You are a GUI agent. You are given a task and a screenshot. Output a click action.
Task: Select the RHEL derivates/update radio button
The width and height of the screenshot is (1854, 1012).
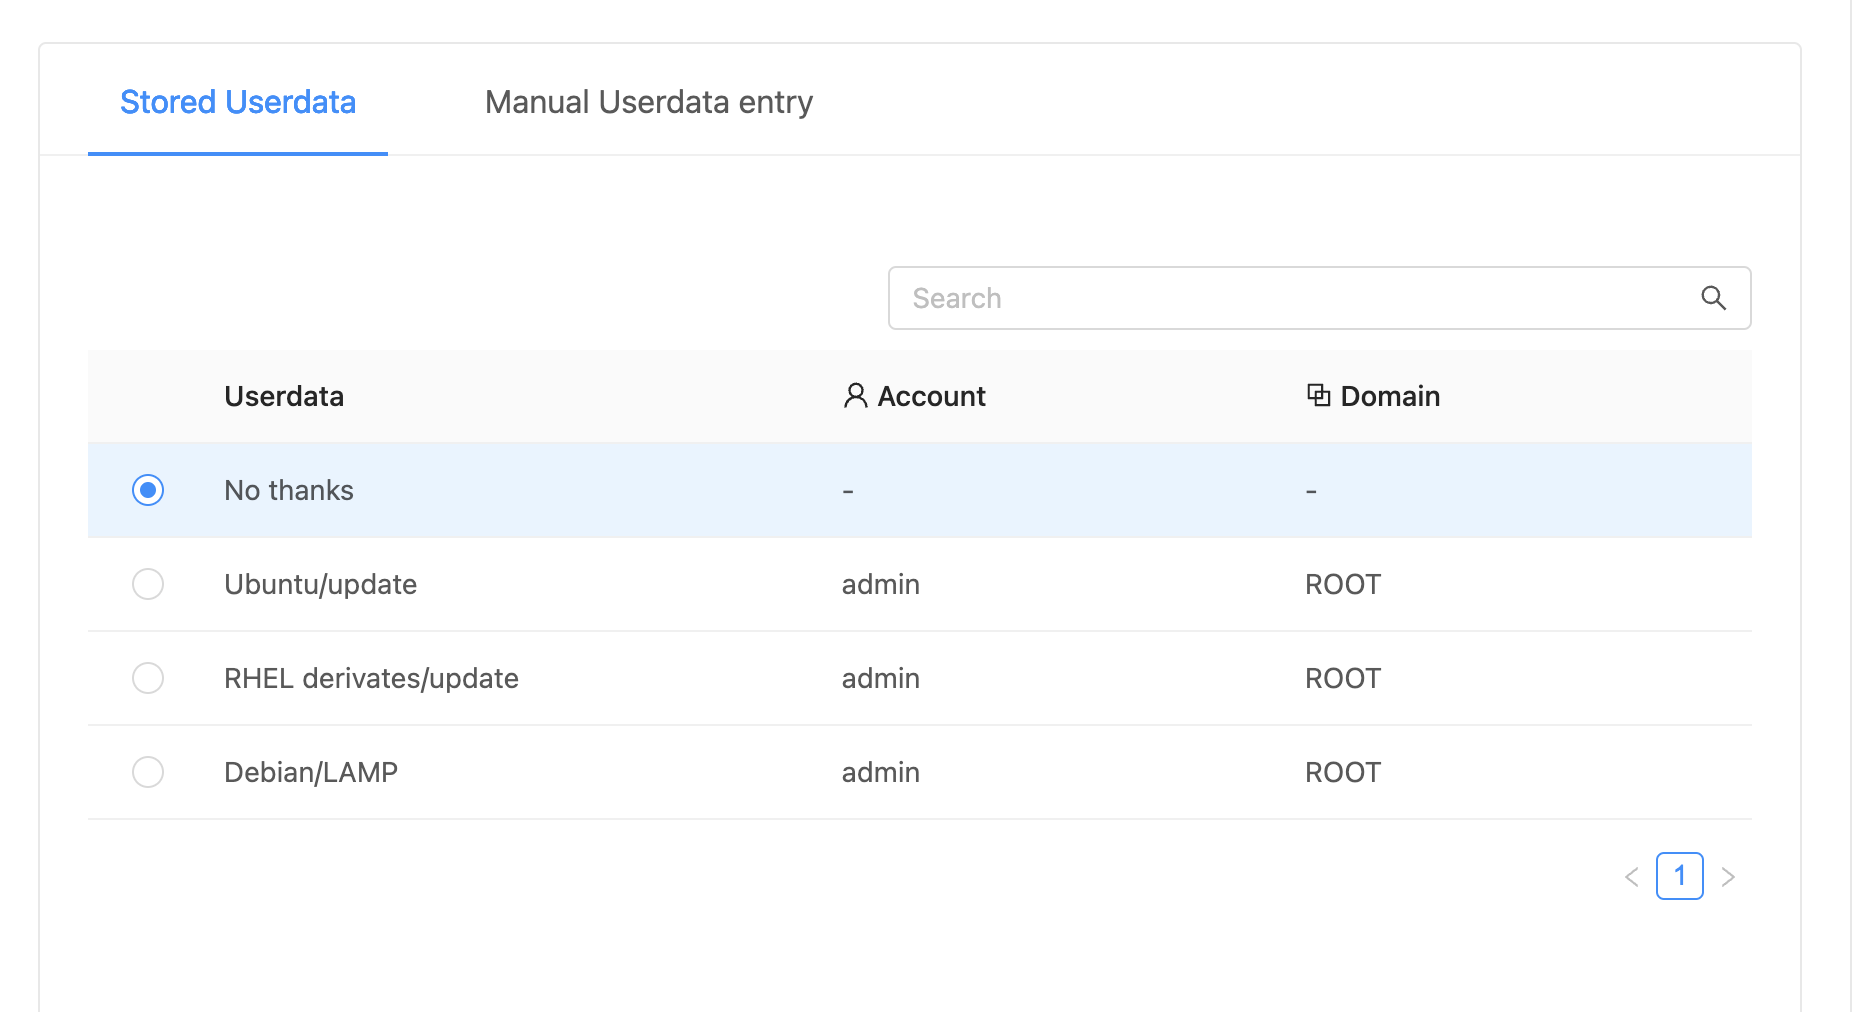coord(147,678)
